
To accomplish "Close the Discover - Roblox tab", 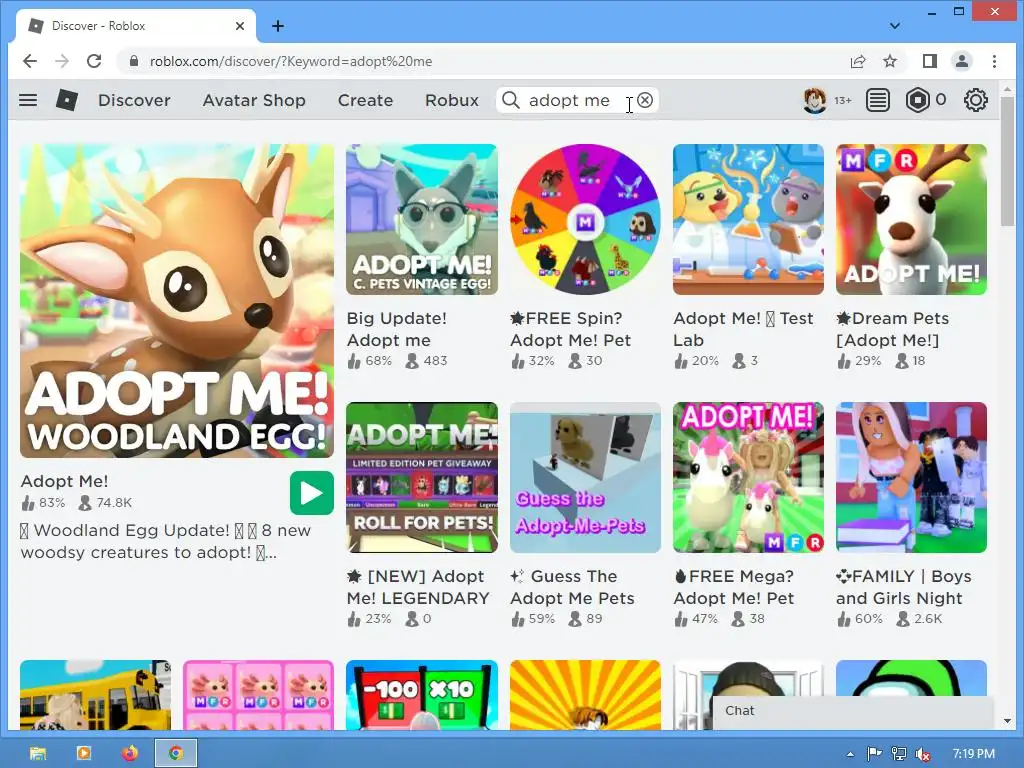I will coord(240,26).
